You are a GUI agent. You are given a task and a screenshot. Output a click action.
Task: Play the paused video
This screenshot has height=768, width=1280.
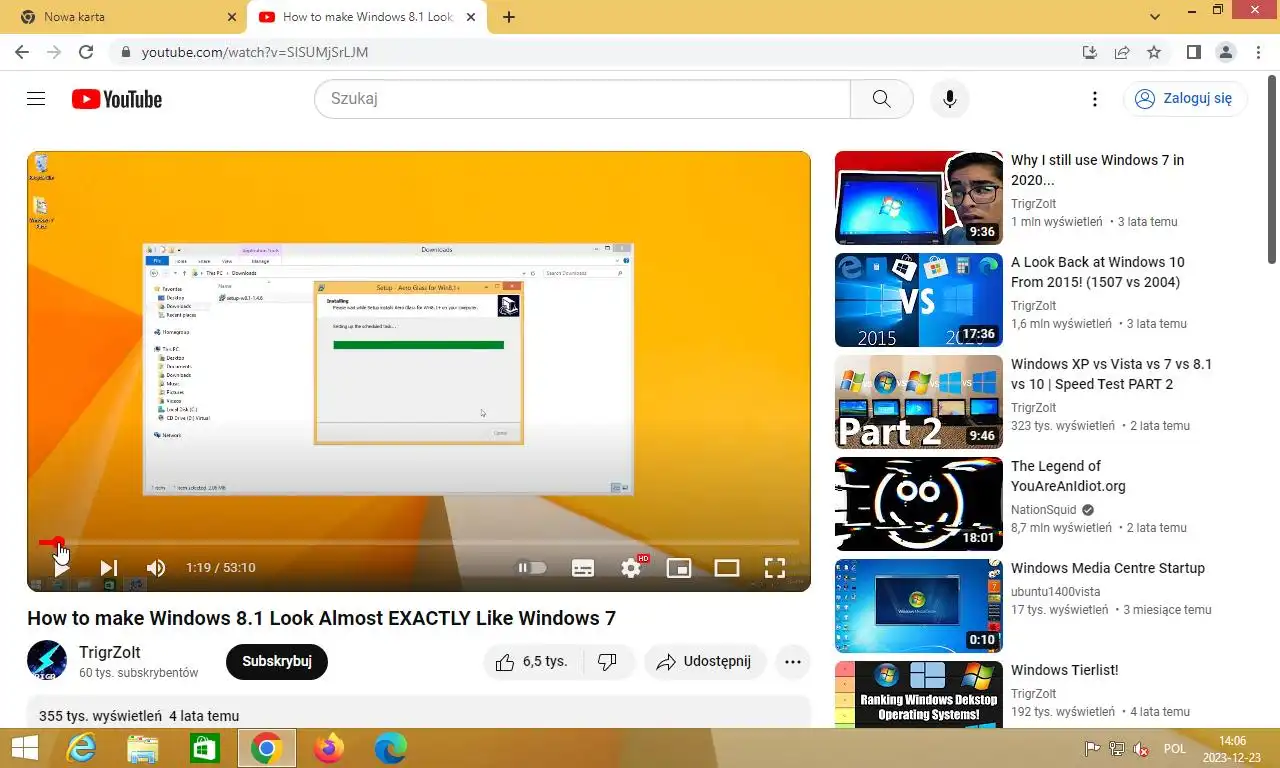[x=62, y=568]
